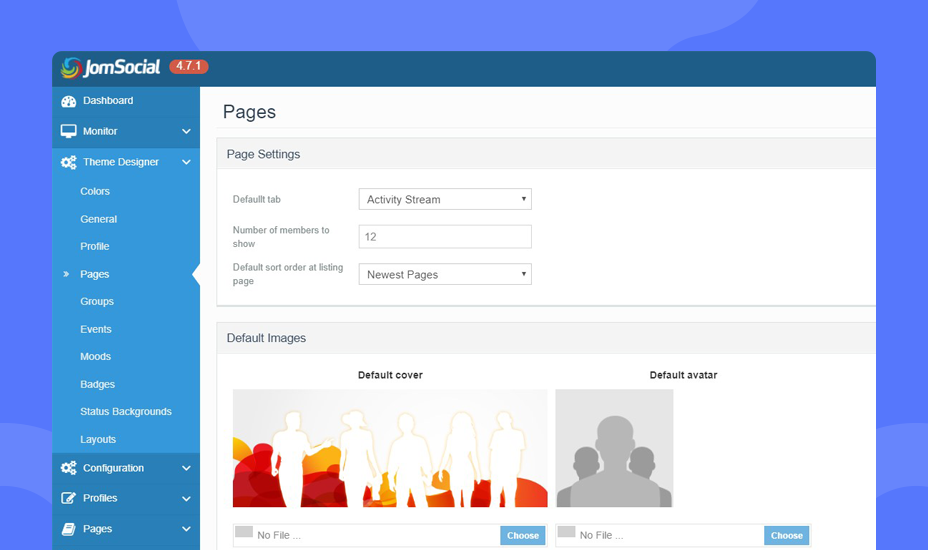Expand the Monitor menu chevron

(186, 131)
